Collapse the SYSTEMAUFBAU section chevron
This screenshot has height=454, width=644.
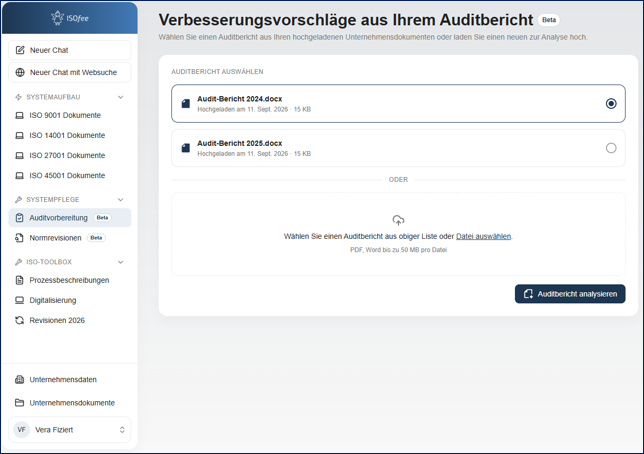(121, 97)
